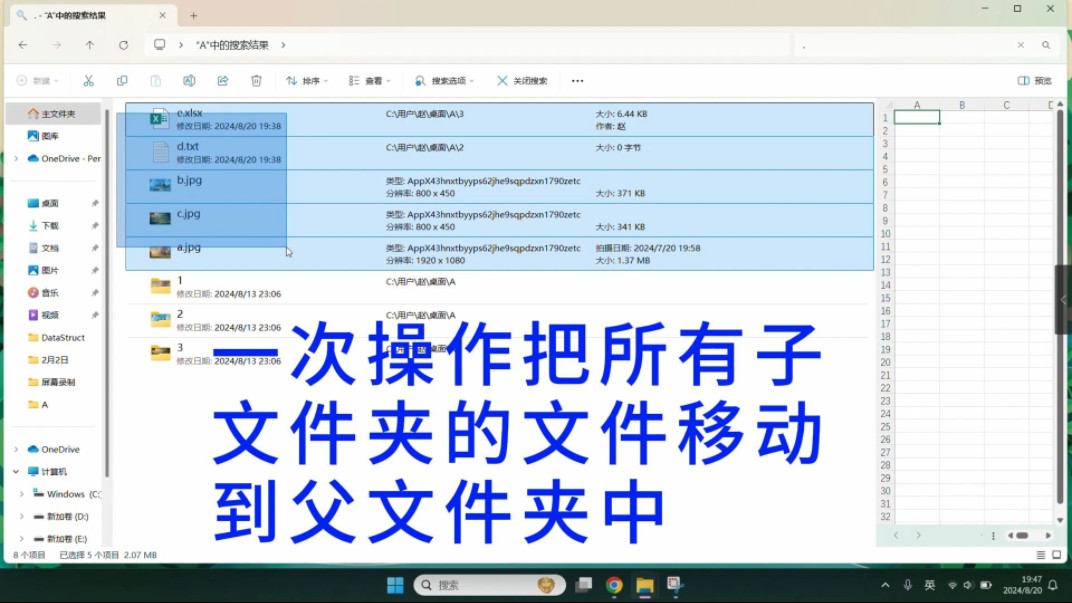Click the Copy icon in the toolbar
Viewport: 1072px width, 603px height.
tap(122, 80)
